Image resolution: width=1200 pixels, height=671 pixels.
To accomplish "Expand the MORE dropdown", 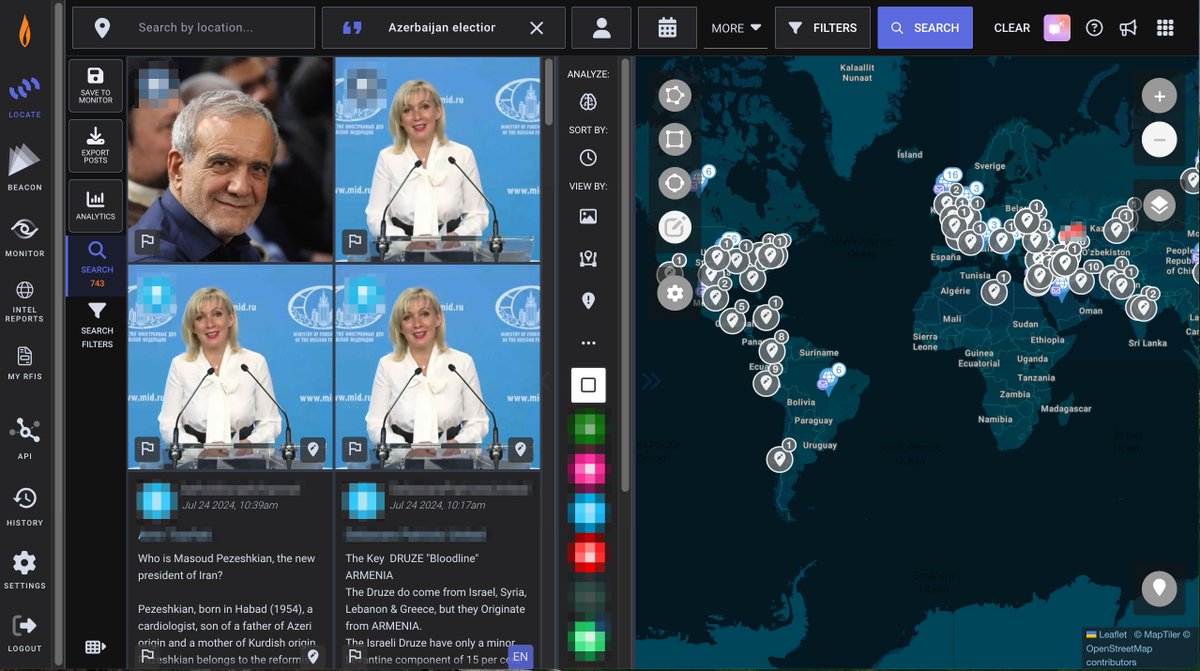I will point(736,28).
